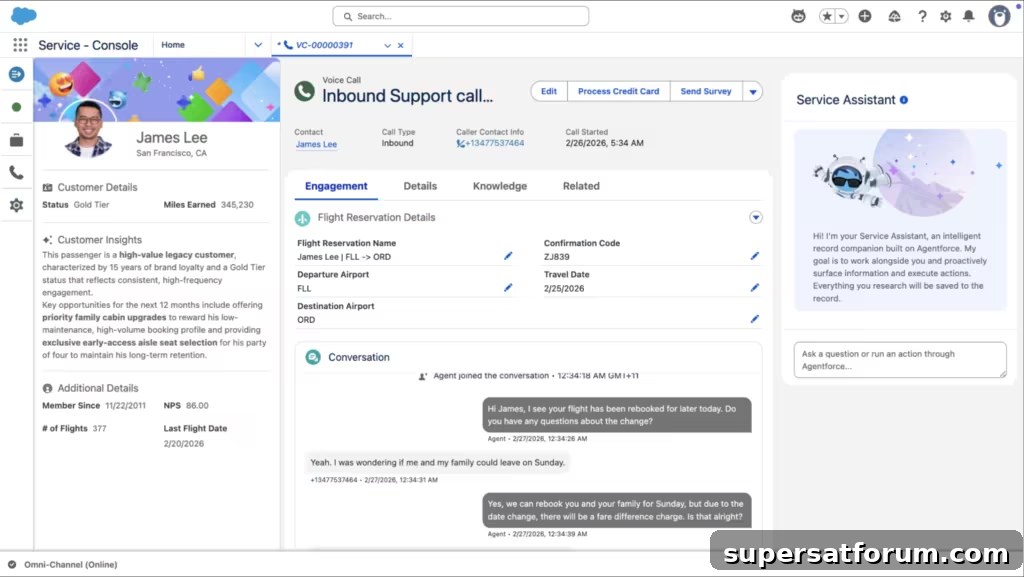Open the phone sidebar icon
Screen dimensions: 1024x577
click(16, 172)
